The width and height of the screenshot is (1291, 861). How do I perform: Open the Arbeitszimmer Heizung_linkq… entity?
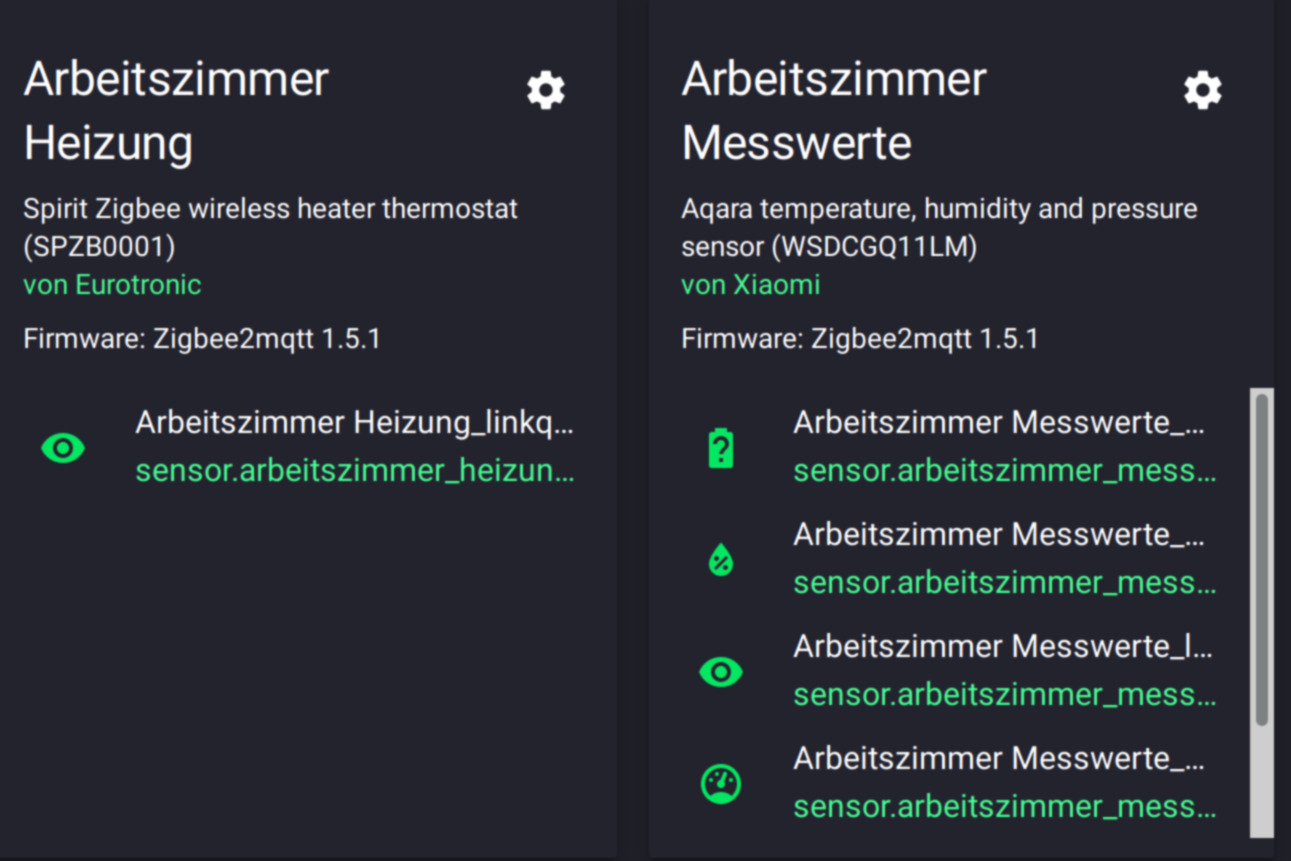point(355,423)
